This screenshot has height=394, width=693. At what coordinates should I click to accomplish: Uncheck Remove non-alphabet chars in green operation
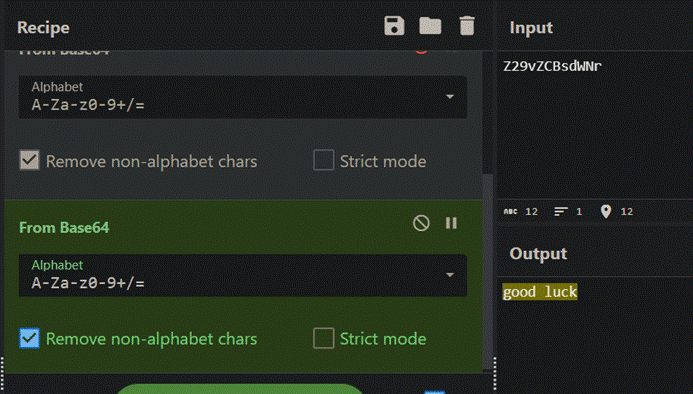click(x=29, y=338)
